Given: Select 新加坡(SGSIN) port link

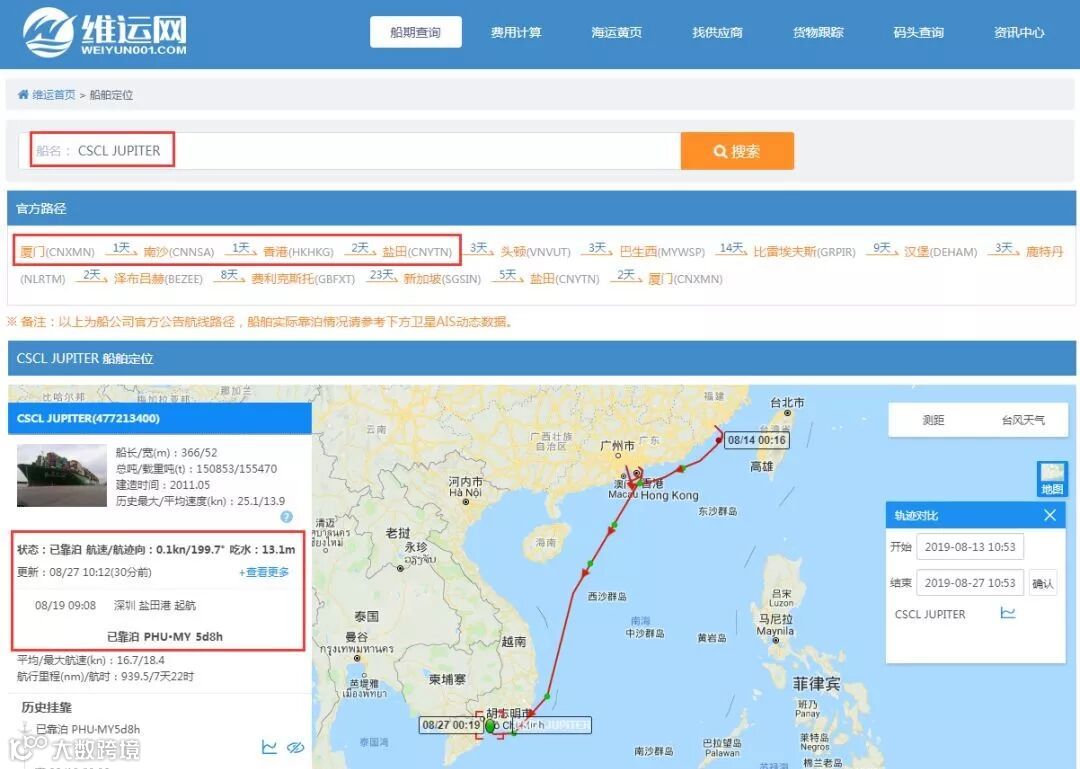Looking at the screenshot, I should 442,279.
